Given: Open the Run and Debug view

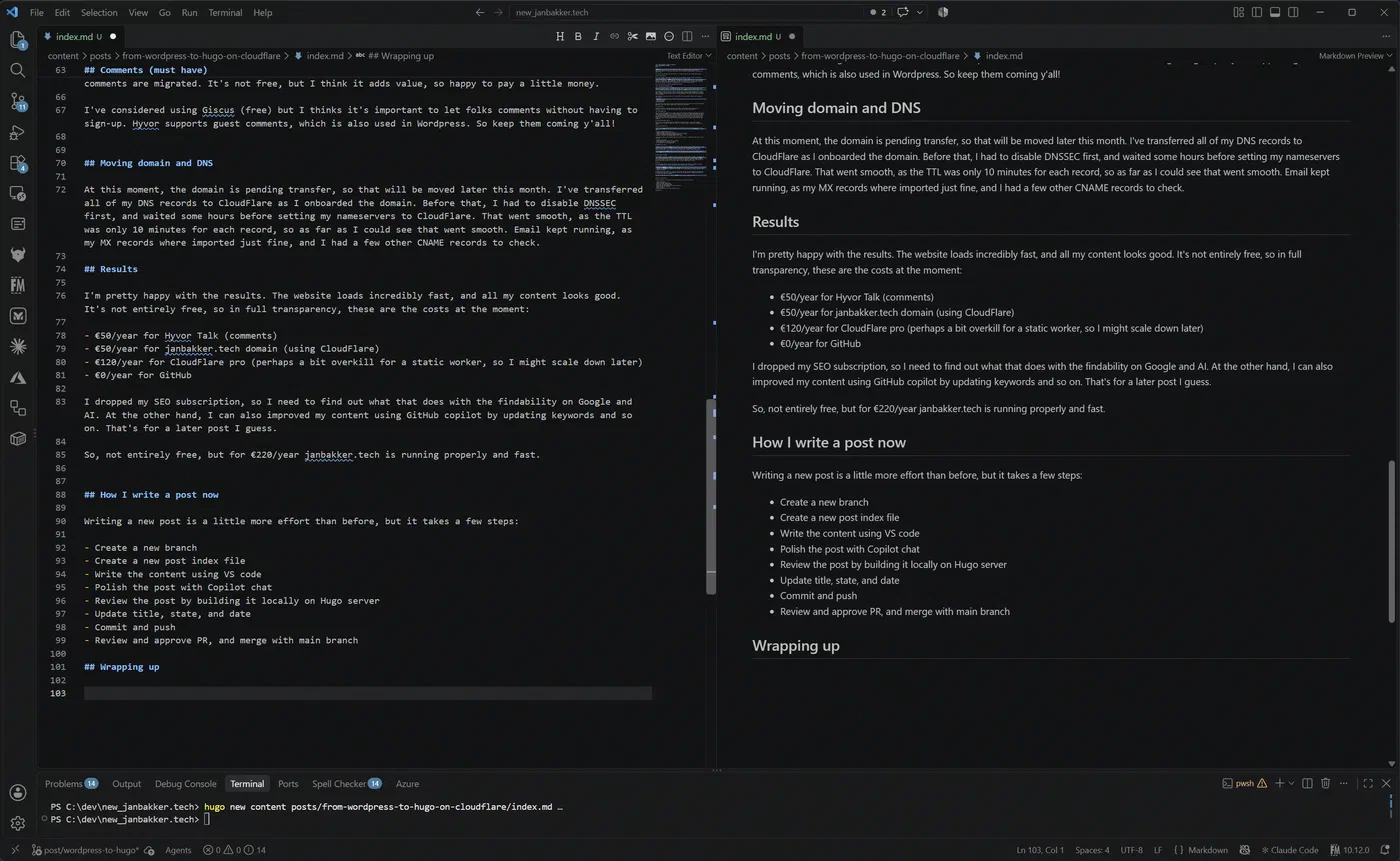Looking at the screenshot, I should 17,132.
